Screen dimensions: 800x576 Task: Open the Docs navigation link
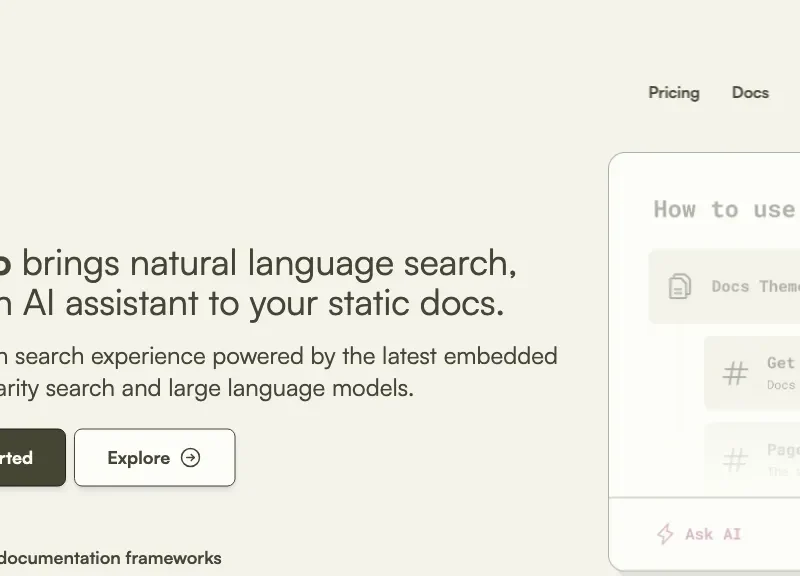click(x=750, y=93)
